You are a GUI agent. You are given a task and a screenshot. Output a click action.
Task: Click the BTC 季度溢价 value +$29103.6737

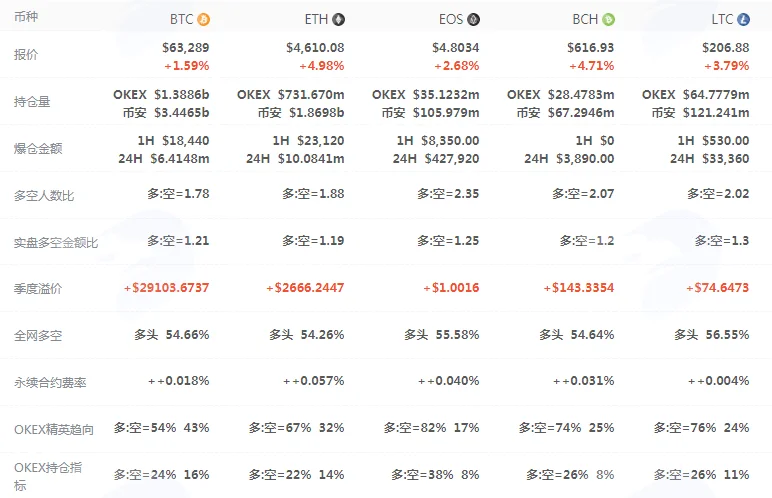(166, 288)
